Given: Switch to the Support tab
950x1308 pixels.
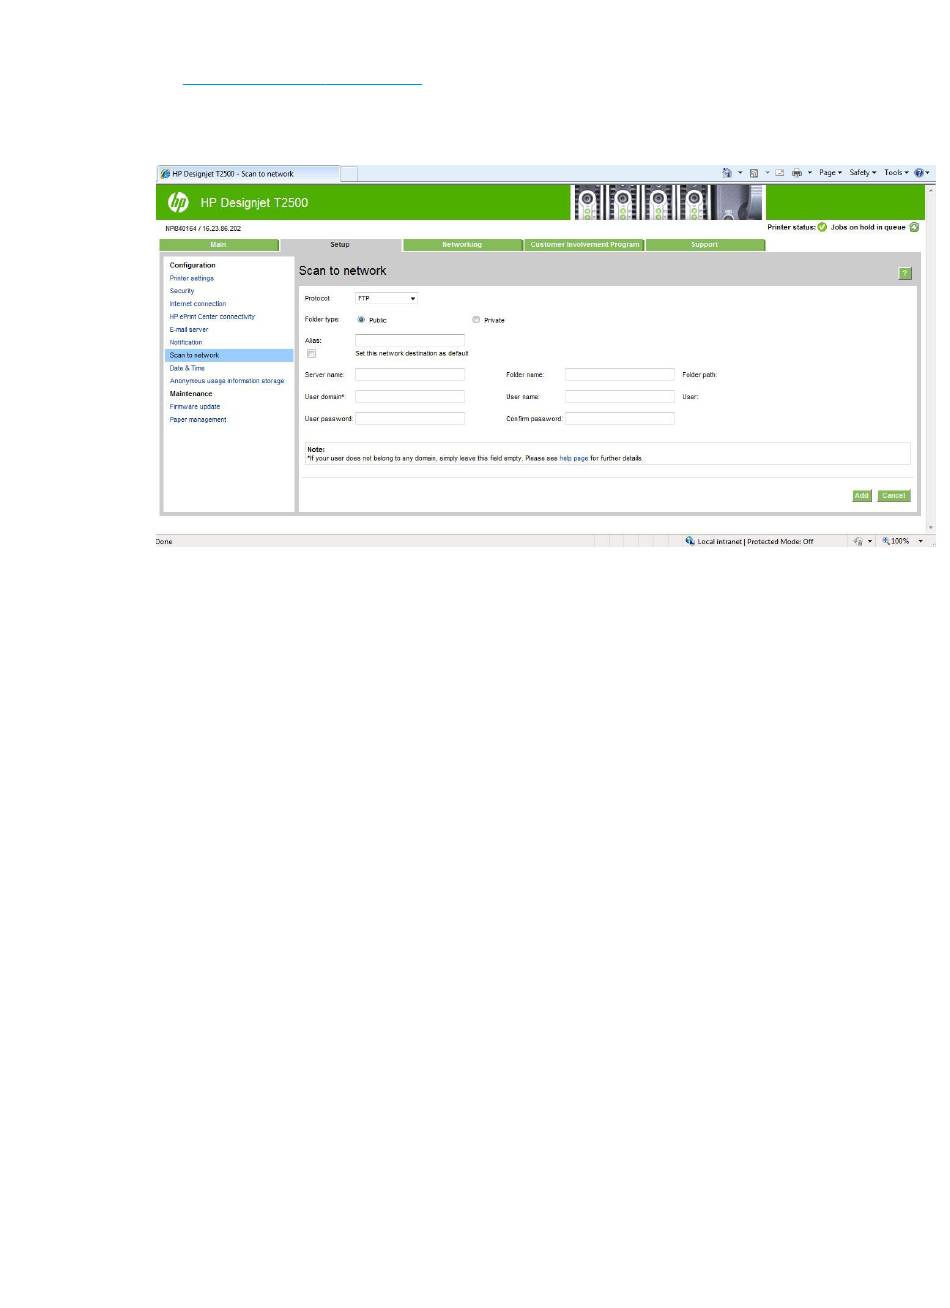Looking at the screenshot, I should point(704,245).
